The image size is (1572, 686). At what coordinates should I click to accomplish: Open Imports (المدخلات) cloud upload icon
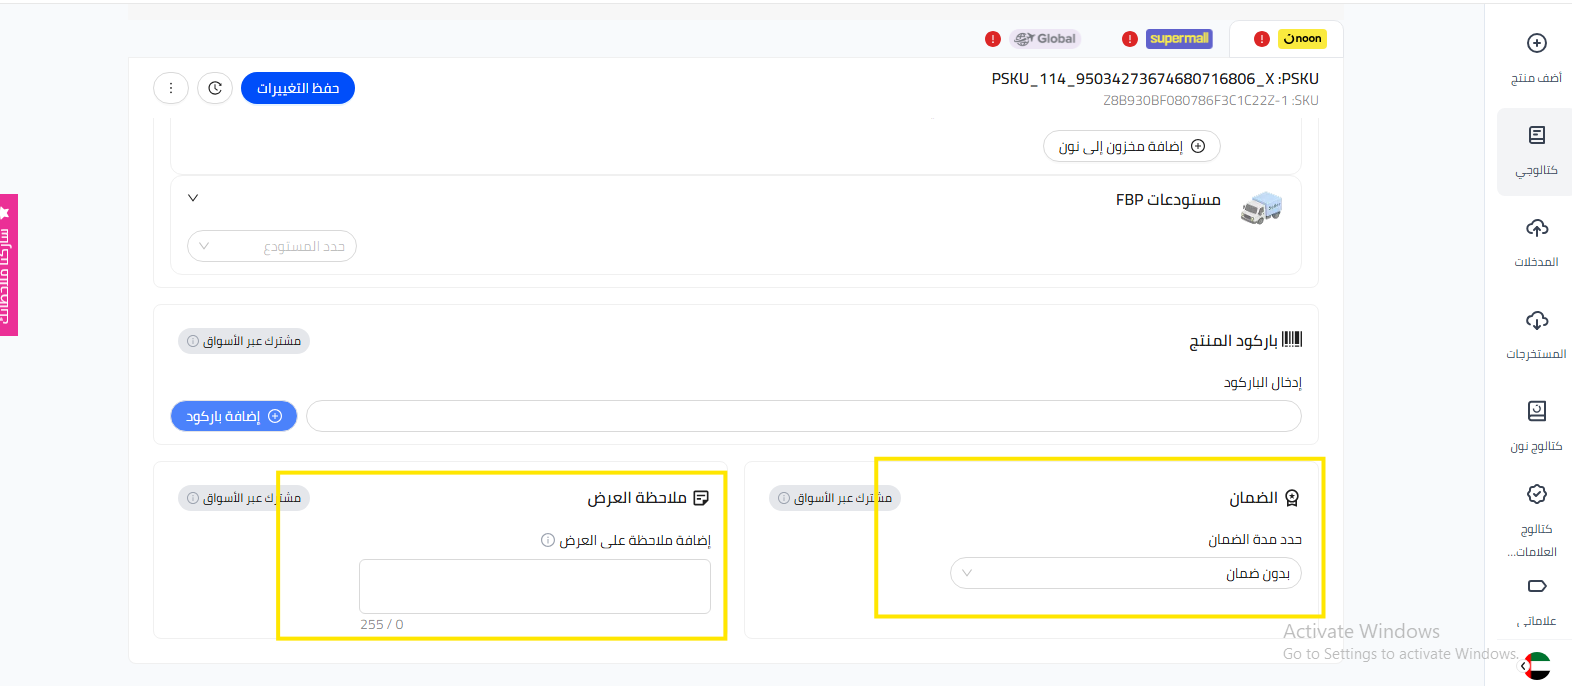(1537, 228)
